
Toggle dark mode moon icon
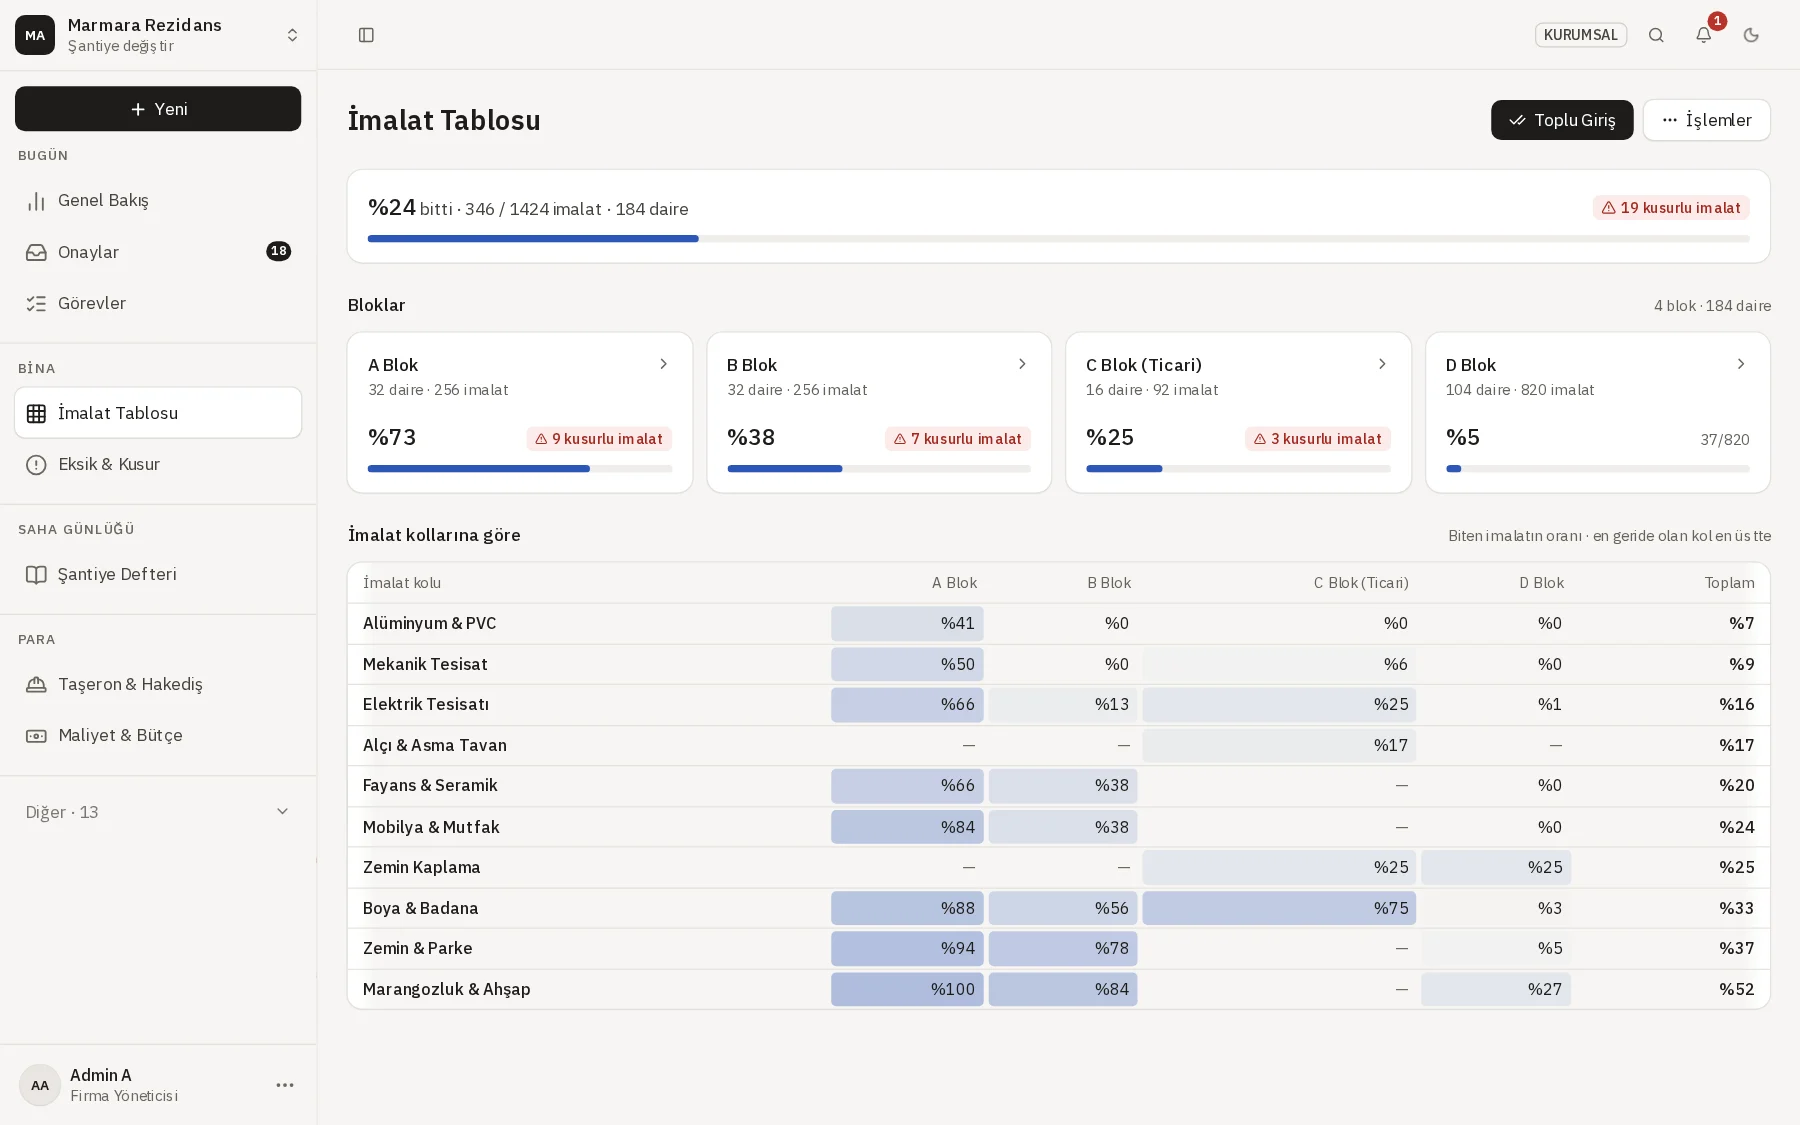1751,35
